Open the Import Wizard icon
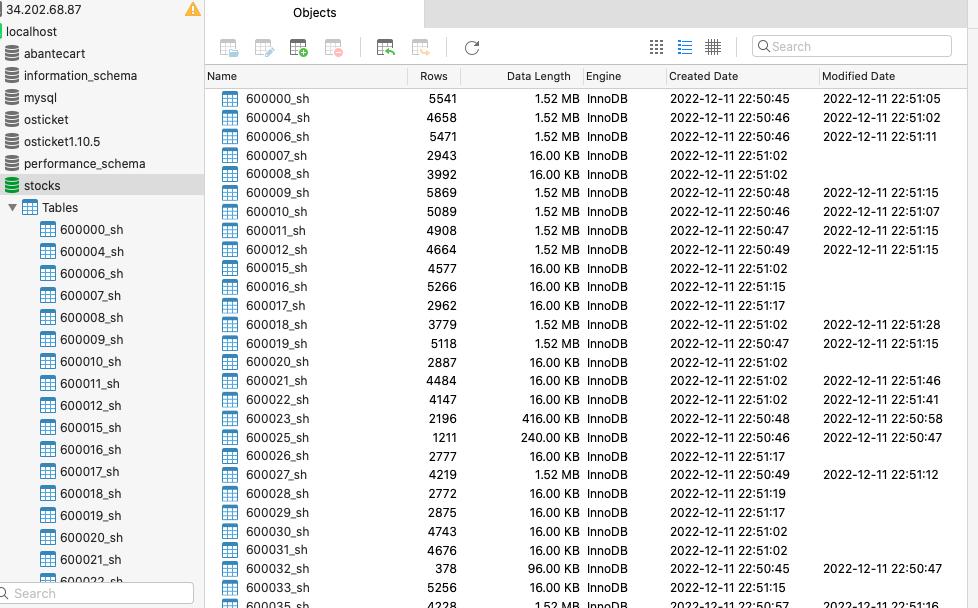Viewport: 978px width, 608px height. pos(385,47)
